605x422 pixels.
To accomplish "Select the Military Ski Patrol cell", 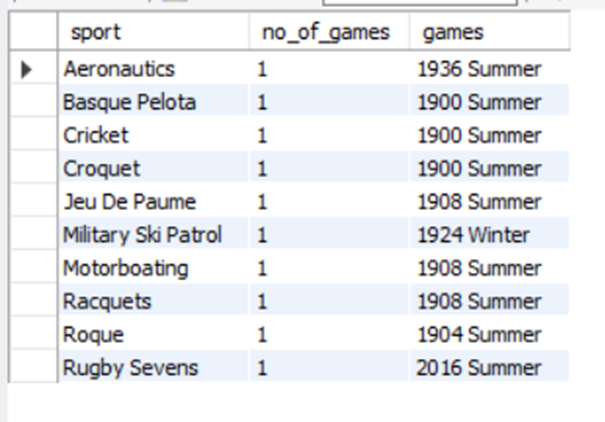I will (x=153, y=235).
